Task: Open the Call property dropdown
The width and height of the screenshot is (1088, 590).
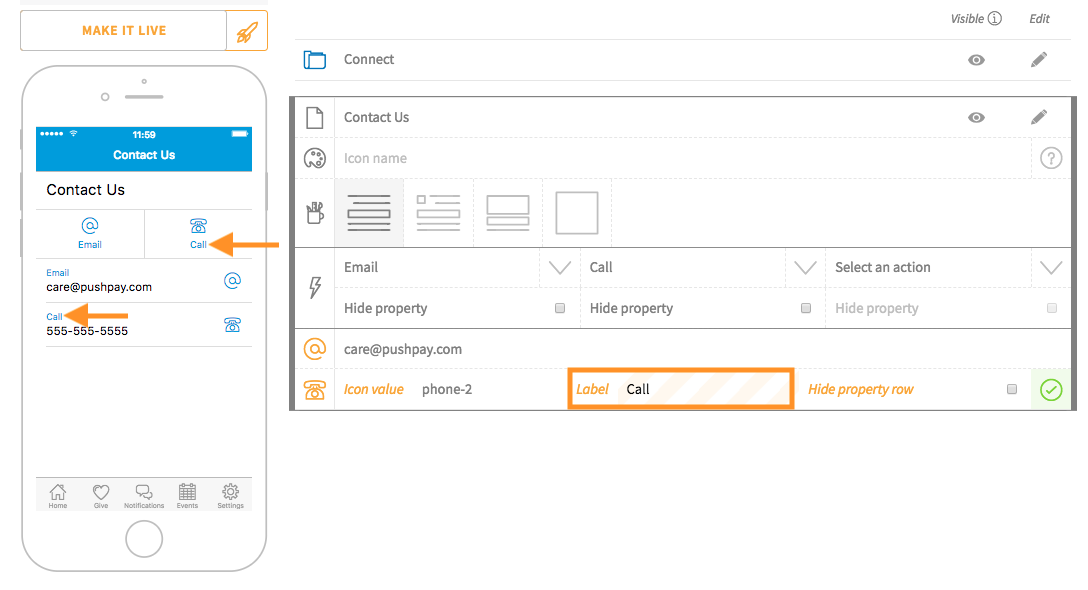Action: [805, 267]
